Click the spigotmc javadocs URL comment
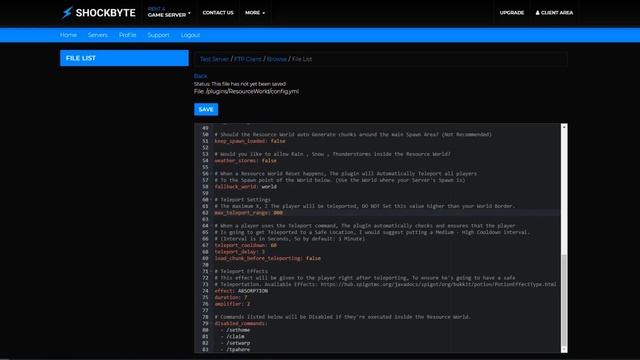The image size is (640, 360). pos(438,284)
